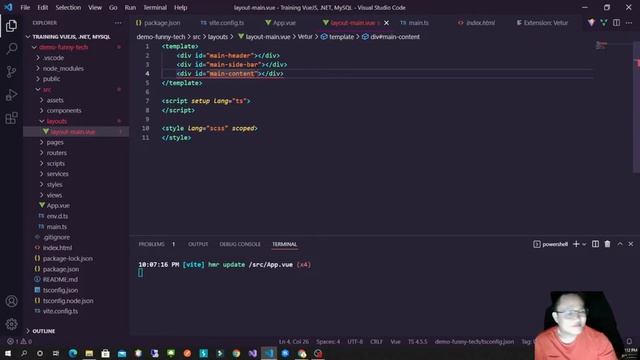Open the File menu
640x360 pixels.
(25, 7)
